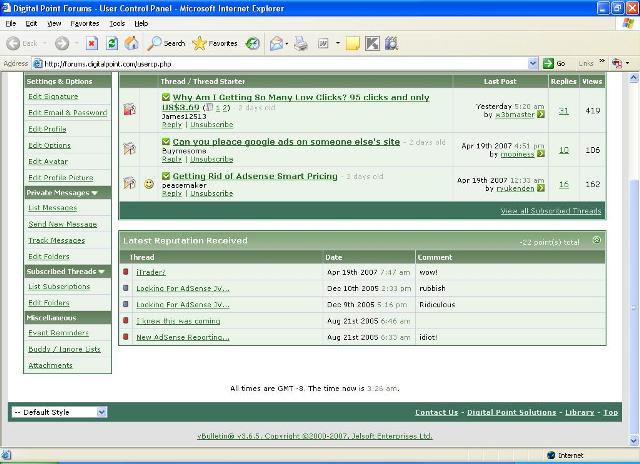Open Contact Us footer link
Screen dimensions: 640x464
(436, 412)
